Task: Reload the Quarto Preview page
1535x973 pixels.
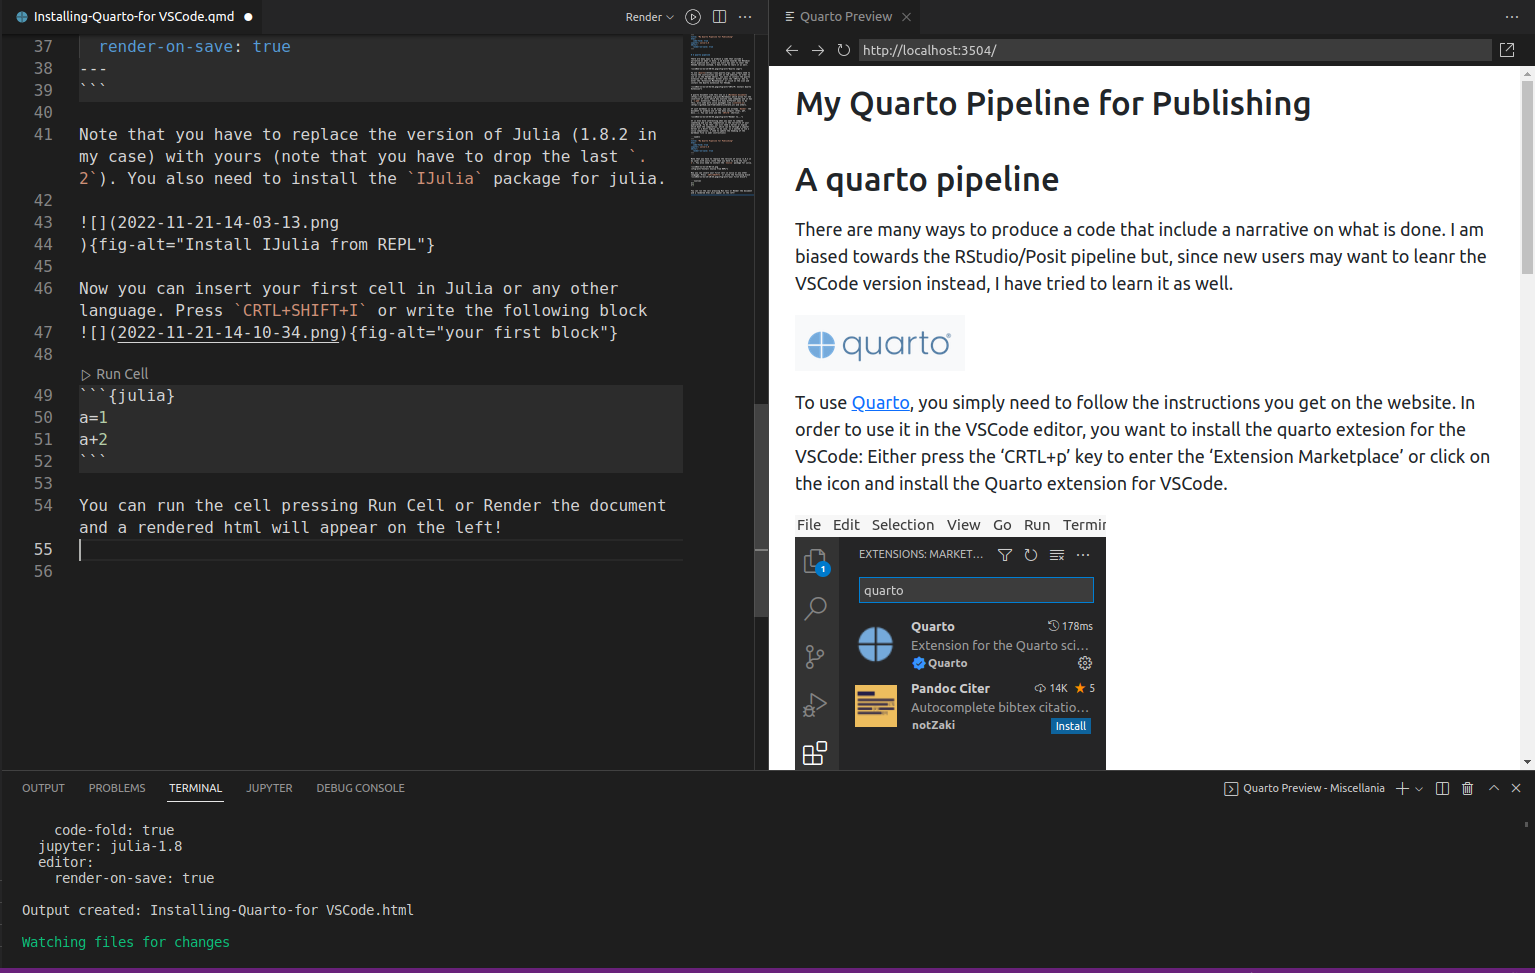Action: 844,50
